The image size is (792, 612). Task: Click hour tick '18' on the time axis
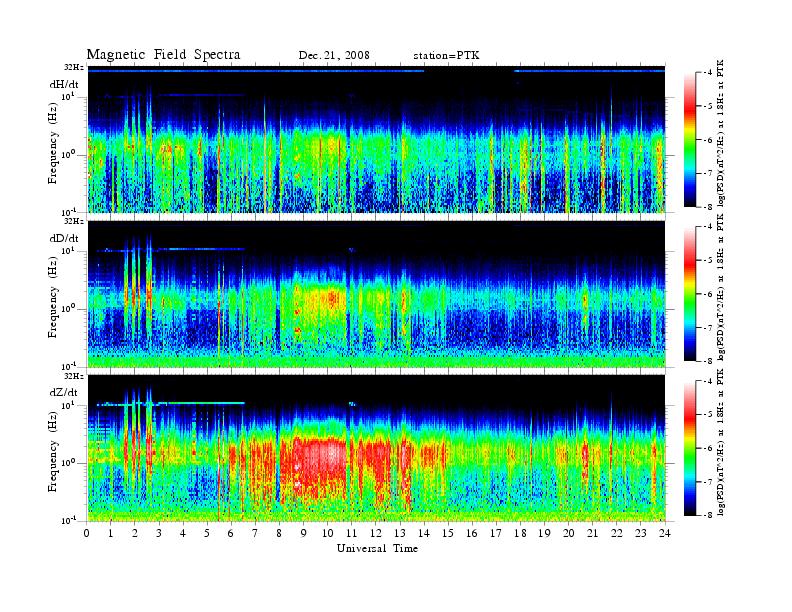[x=520, y=533]
